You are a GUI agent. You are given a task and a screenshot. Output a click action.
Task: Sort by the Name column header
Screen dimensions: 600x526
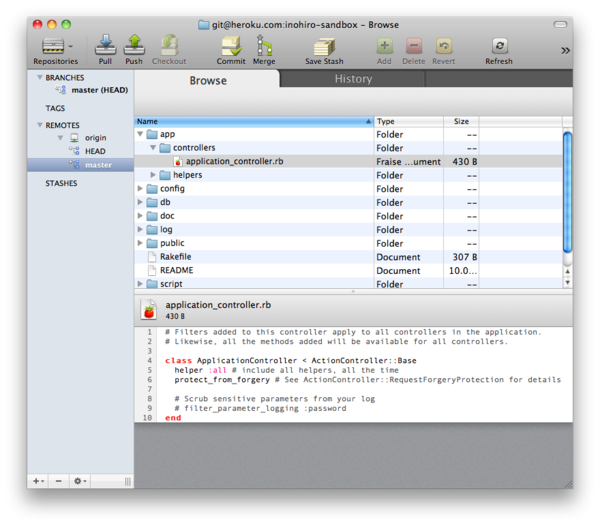254,121
